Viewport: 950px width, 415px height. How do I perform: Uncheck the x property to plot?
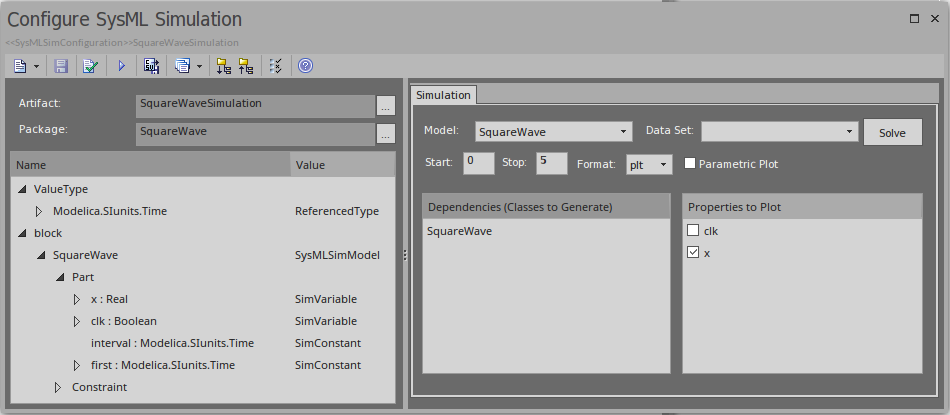(694, 254)
